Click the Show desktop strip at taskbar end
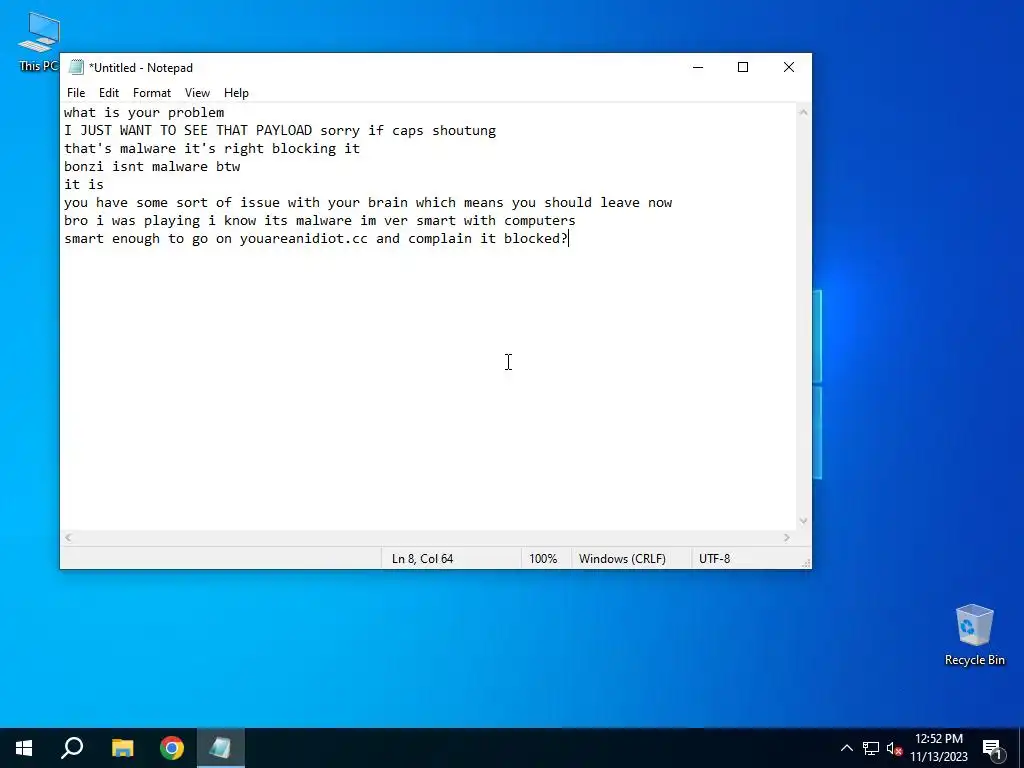Viewport: 1024px width, 768px height. pyautogui.click(x=1021, y=748)
